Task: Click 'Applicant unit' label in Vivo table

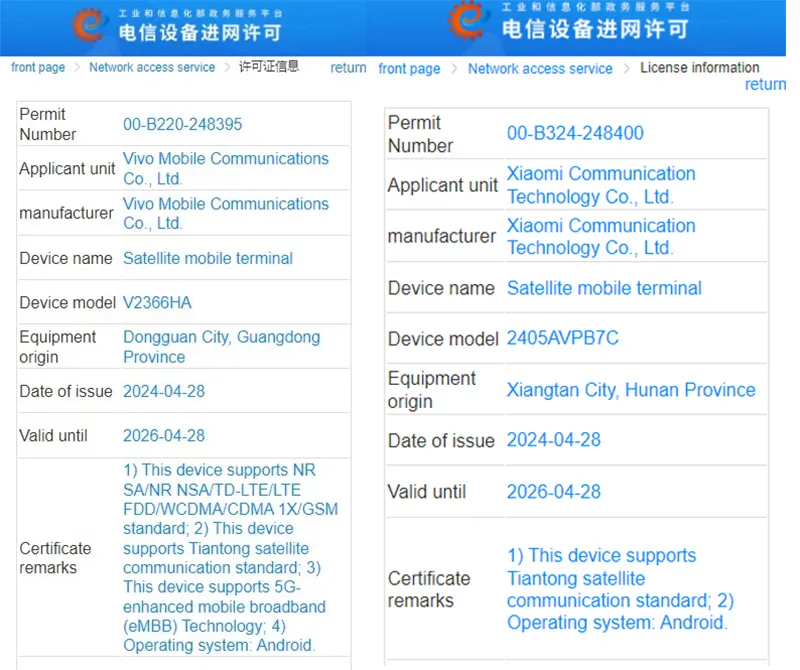Action: coord(67,169)
